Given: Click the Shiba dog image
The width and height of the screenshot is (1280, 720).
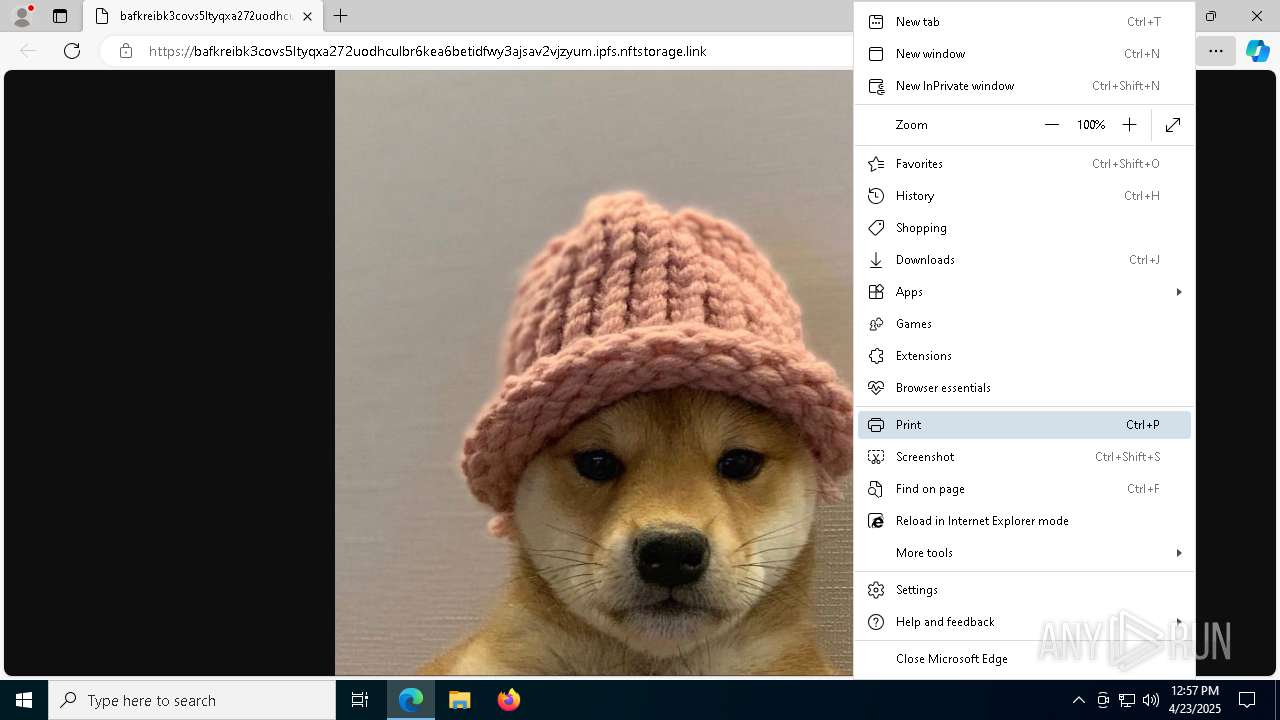Looking at the screenshot, I should (x=594, y=373).
